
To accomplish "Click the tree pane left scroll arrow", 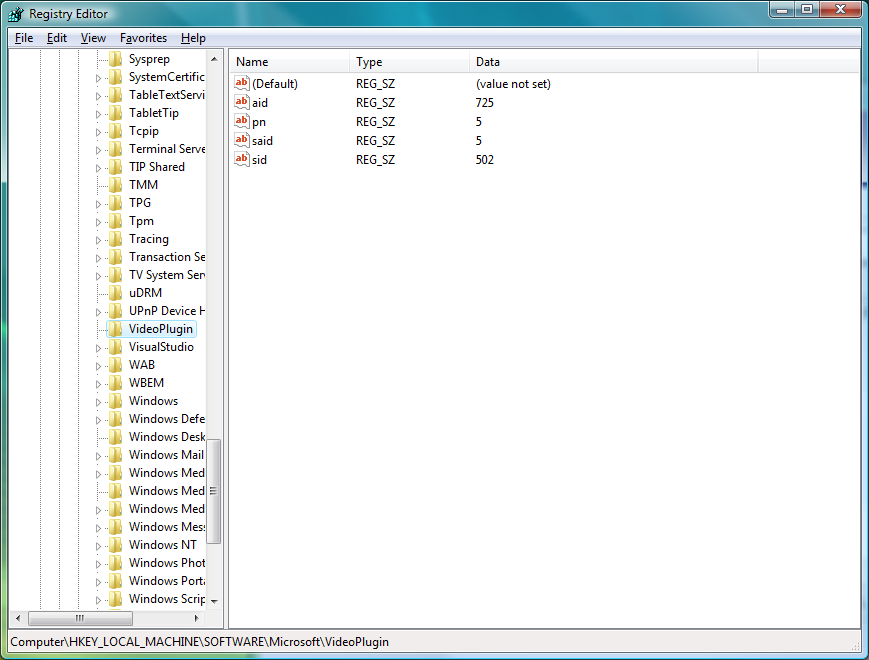I will [x=18, y=618].
